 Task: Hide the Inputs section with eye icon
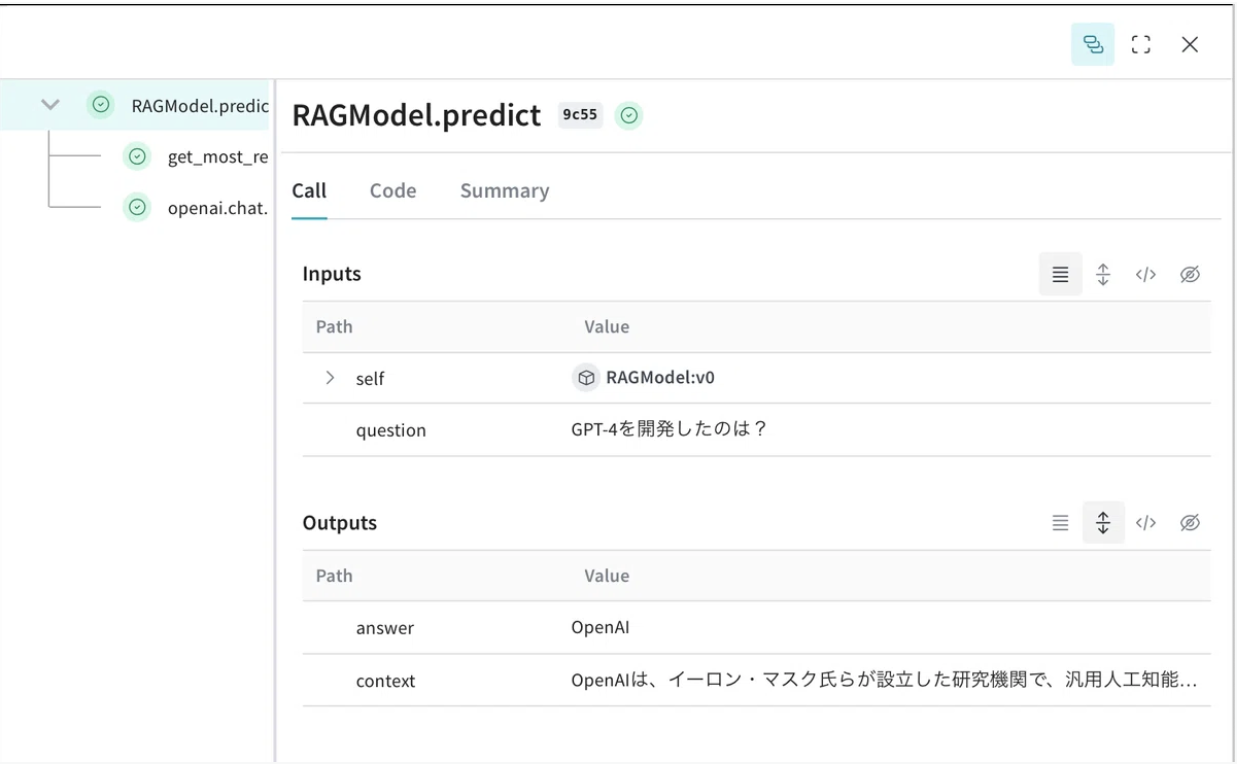(x=1189, y=274)
